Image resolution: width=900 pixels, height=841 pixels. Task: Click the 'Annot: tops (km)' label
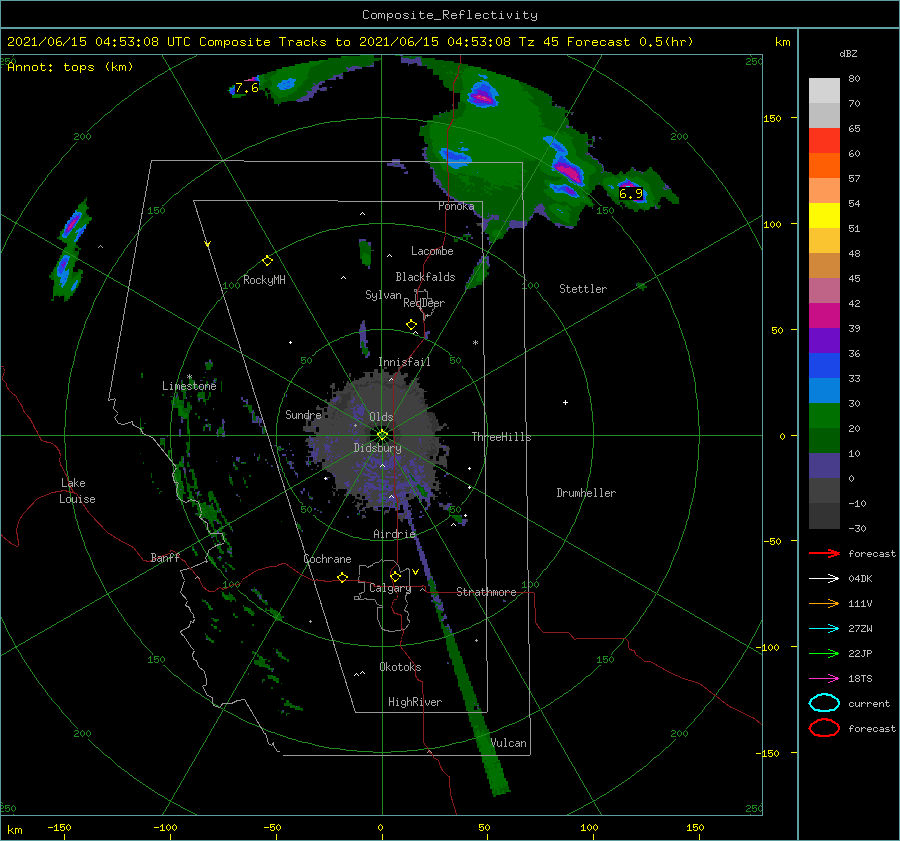70,67
